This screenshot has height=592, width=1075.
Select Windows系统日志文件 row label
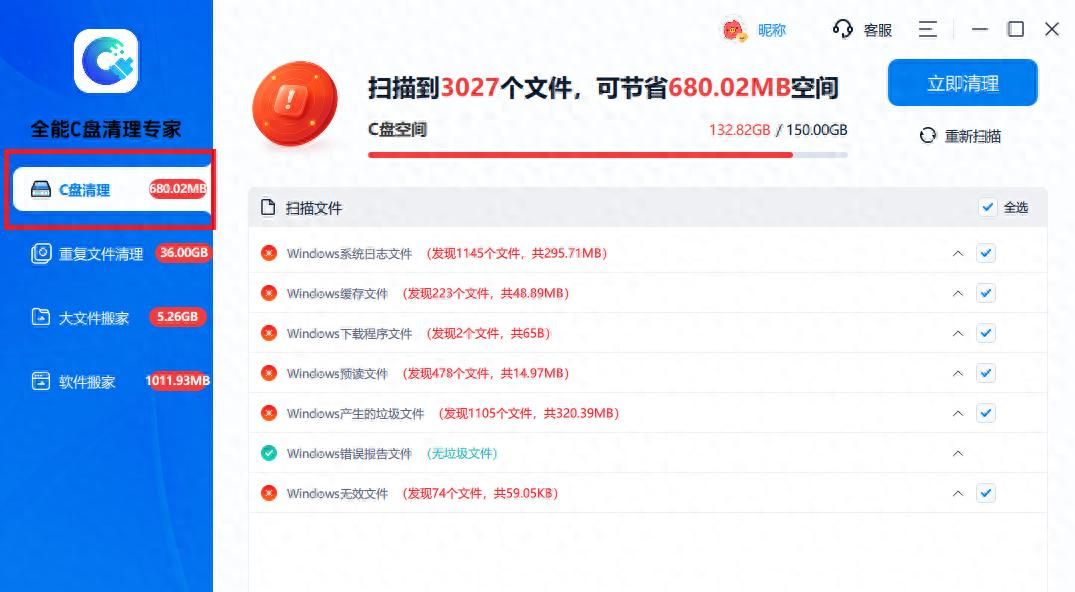point(349,253)
